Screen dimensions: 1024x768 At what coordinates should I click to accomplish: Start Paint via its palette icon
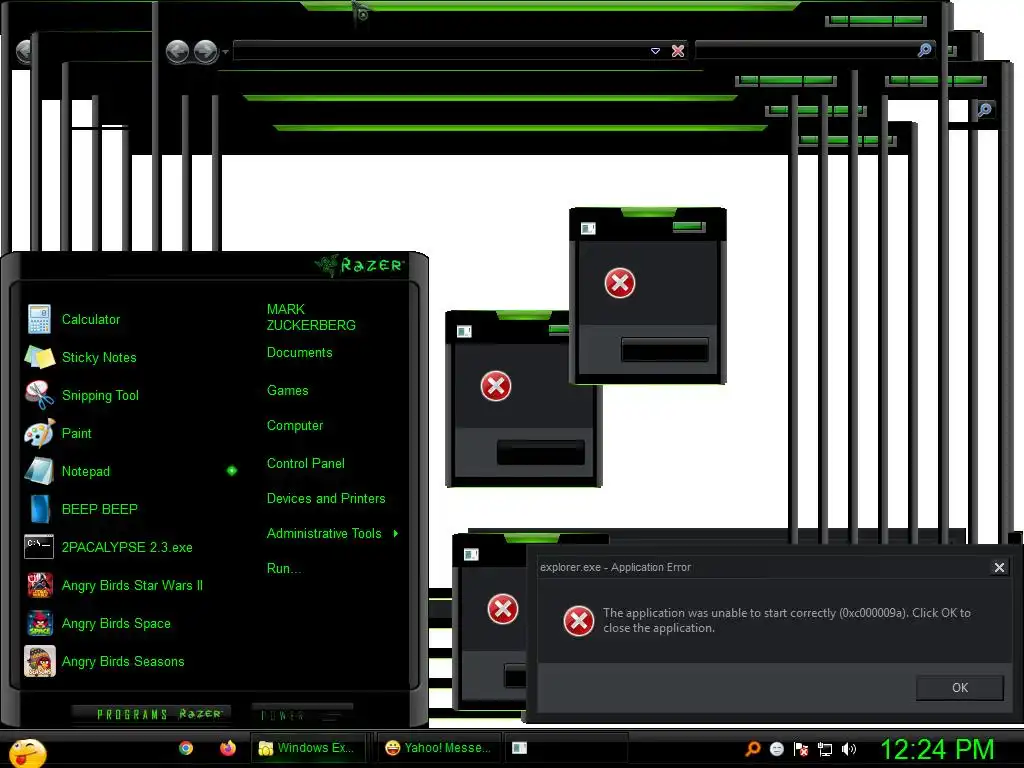point(39,433)
